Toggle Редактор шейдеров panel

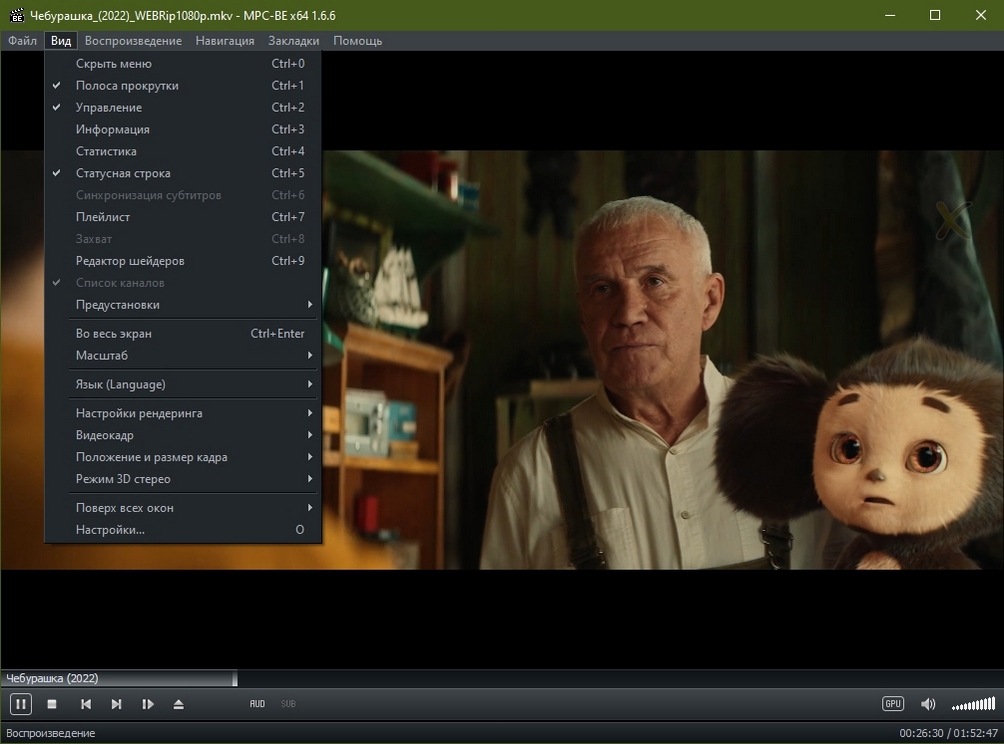(x=183, y=261)
